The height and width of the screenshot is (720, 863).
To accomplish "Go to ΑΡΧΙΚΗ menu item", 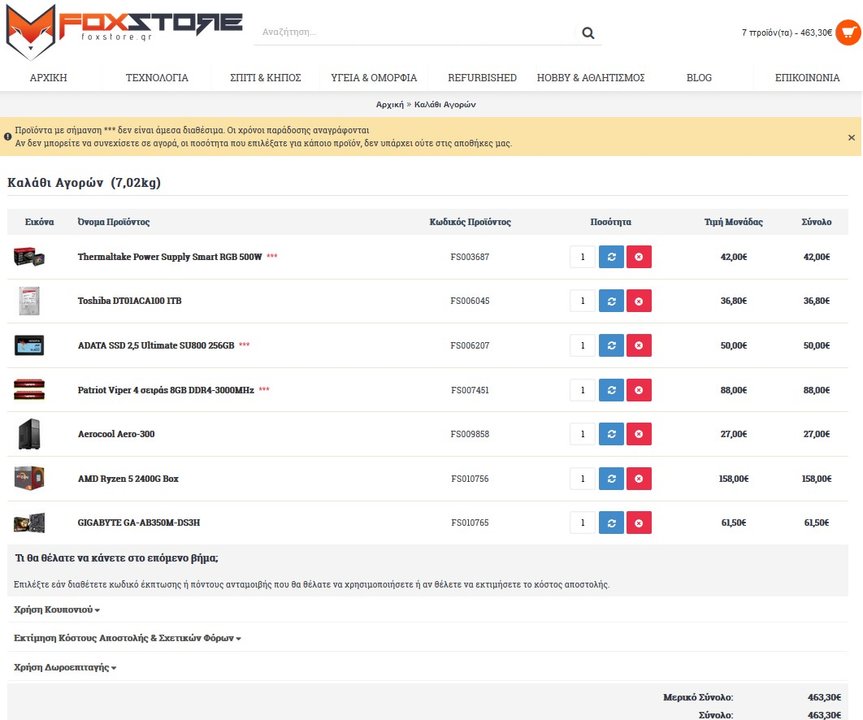I will tap(48, 78).
